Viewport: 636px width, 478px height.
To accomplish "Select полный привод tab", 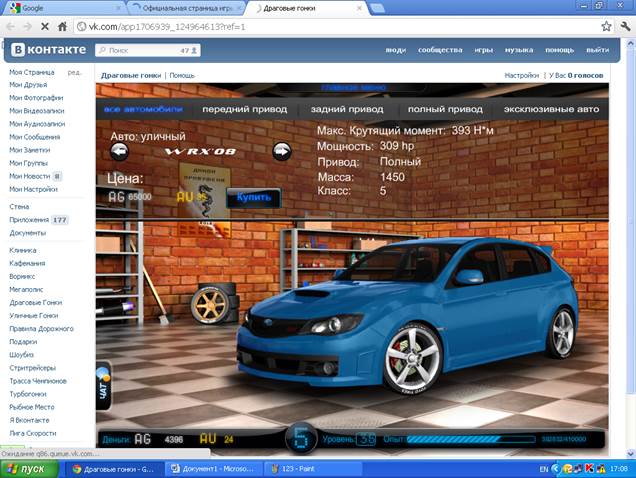I will pyautogui.click(x=445, y=109).
